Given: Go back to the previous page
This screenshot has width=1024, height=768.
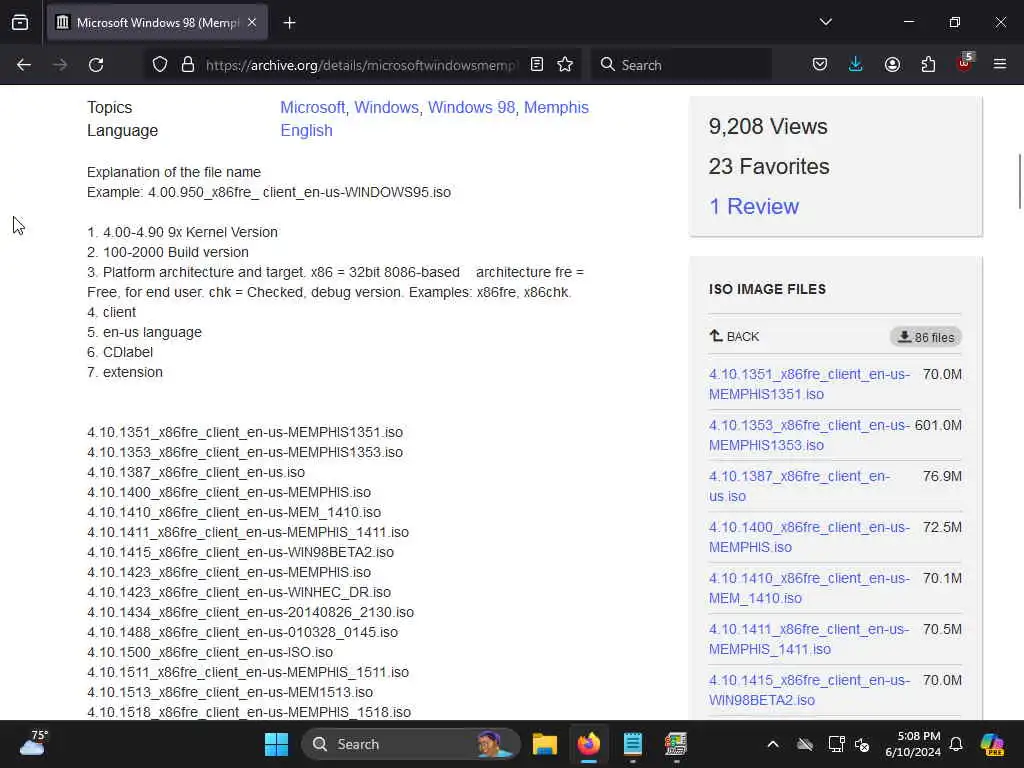Looking at the screenshot, I should click(24, 65).
